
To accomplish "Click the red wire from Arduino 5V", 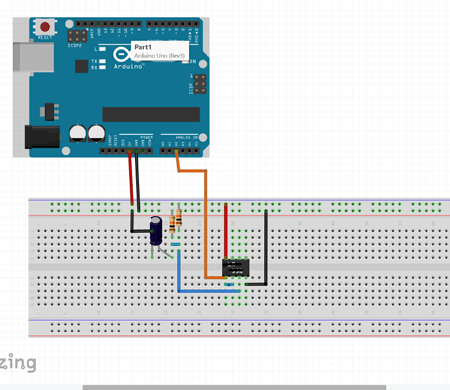I will click(131, 177).
